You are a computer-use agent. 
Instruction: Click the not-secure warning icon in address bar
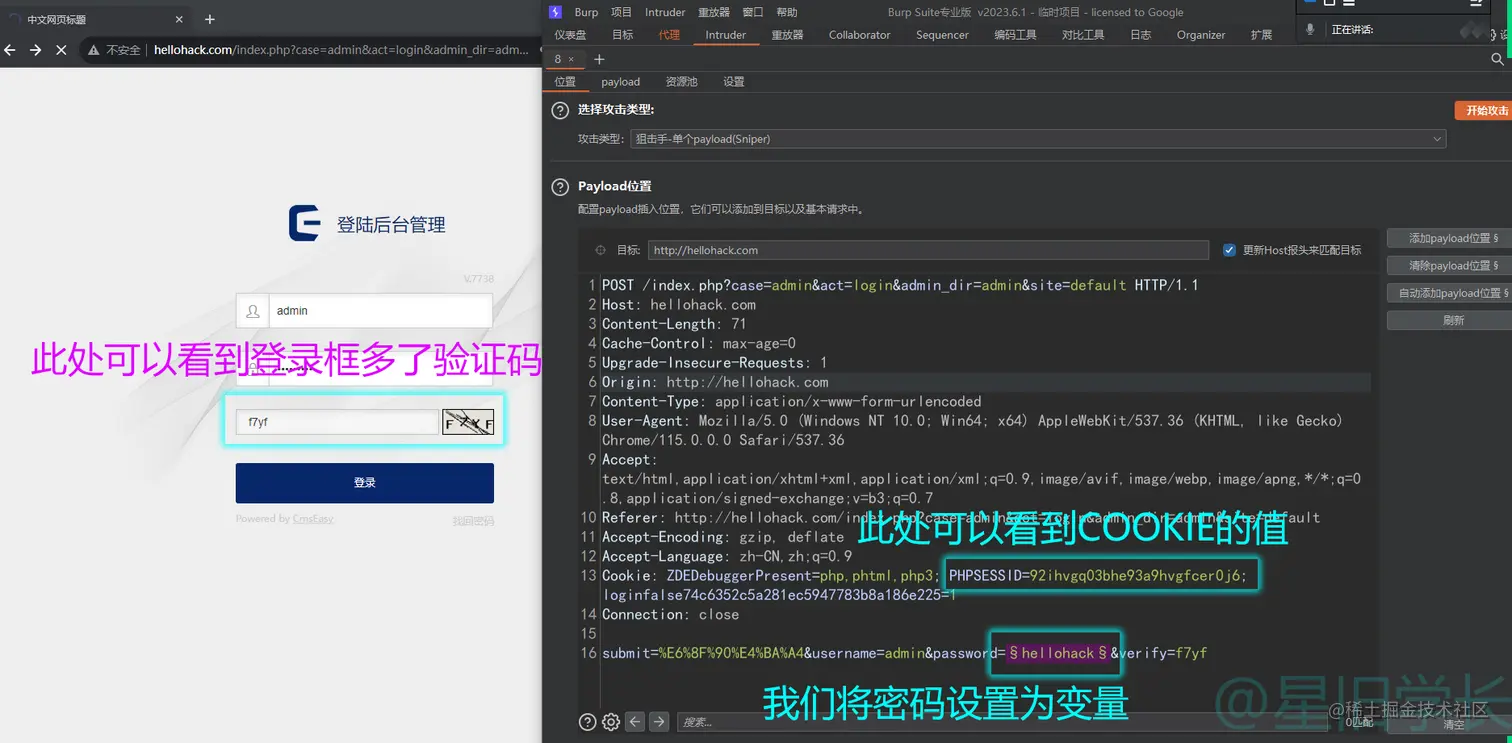94,49
